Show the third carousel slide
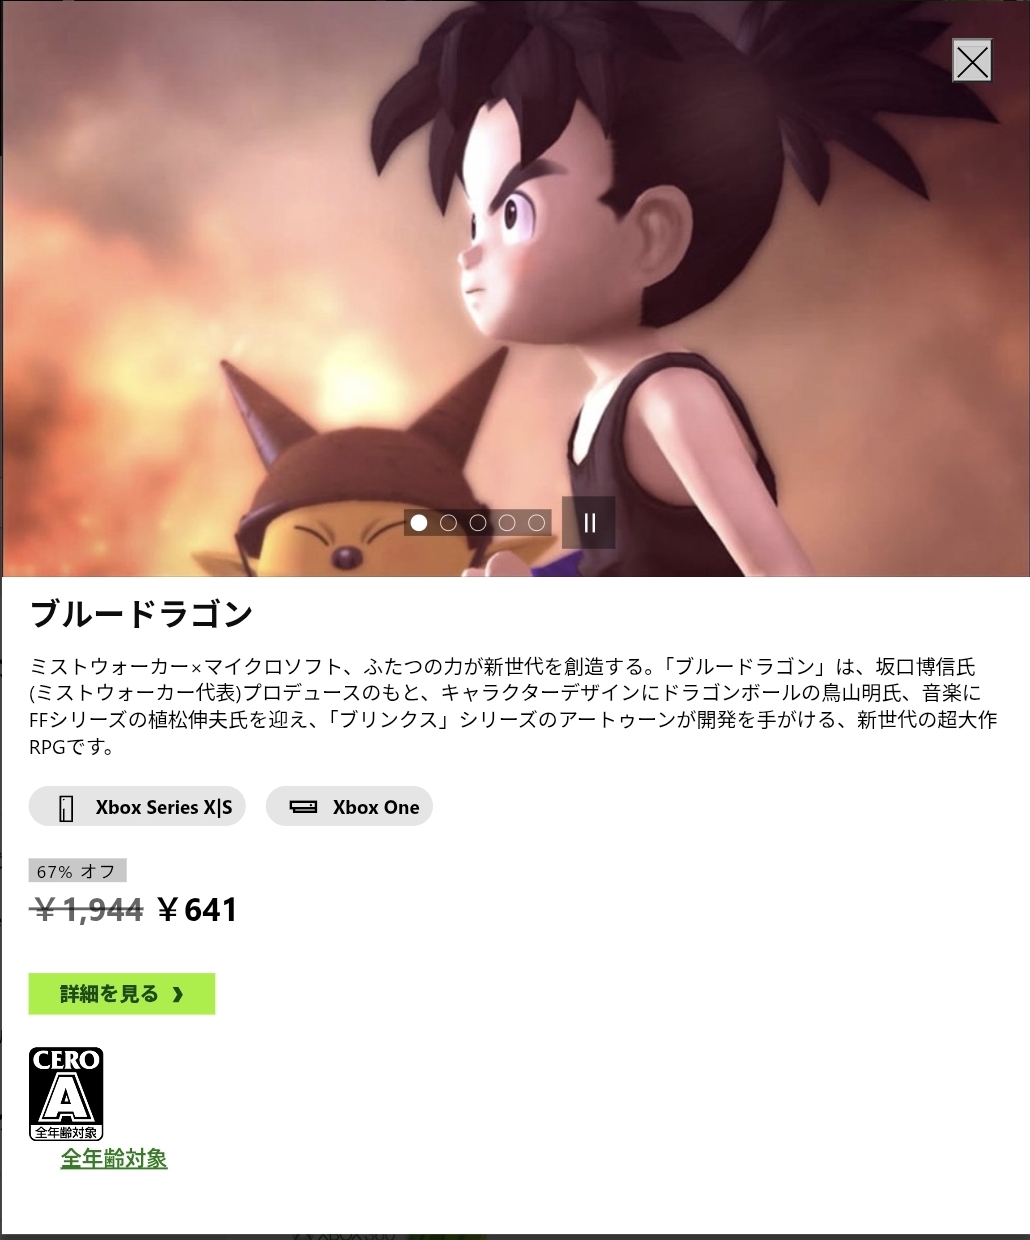Screen dimensions: 1030x1240 click(478, 522)
